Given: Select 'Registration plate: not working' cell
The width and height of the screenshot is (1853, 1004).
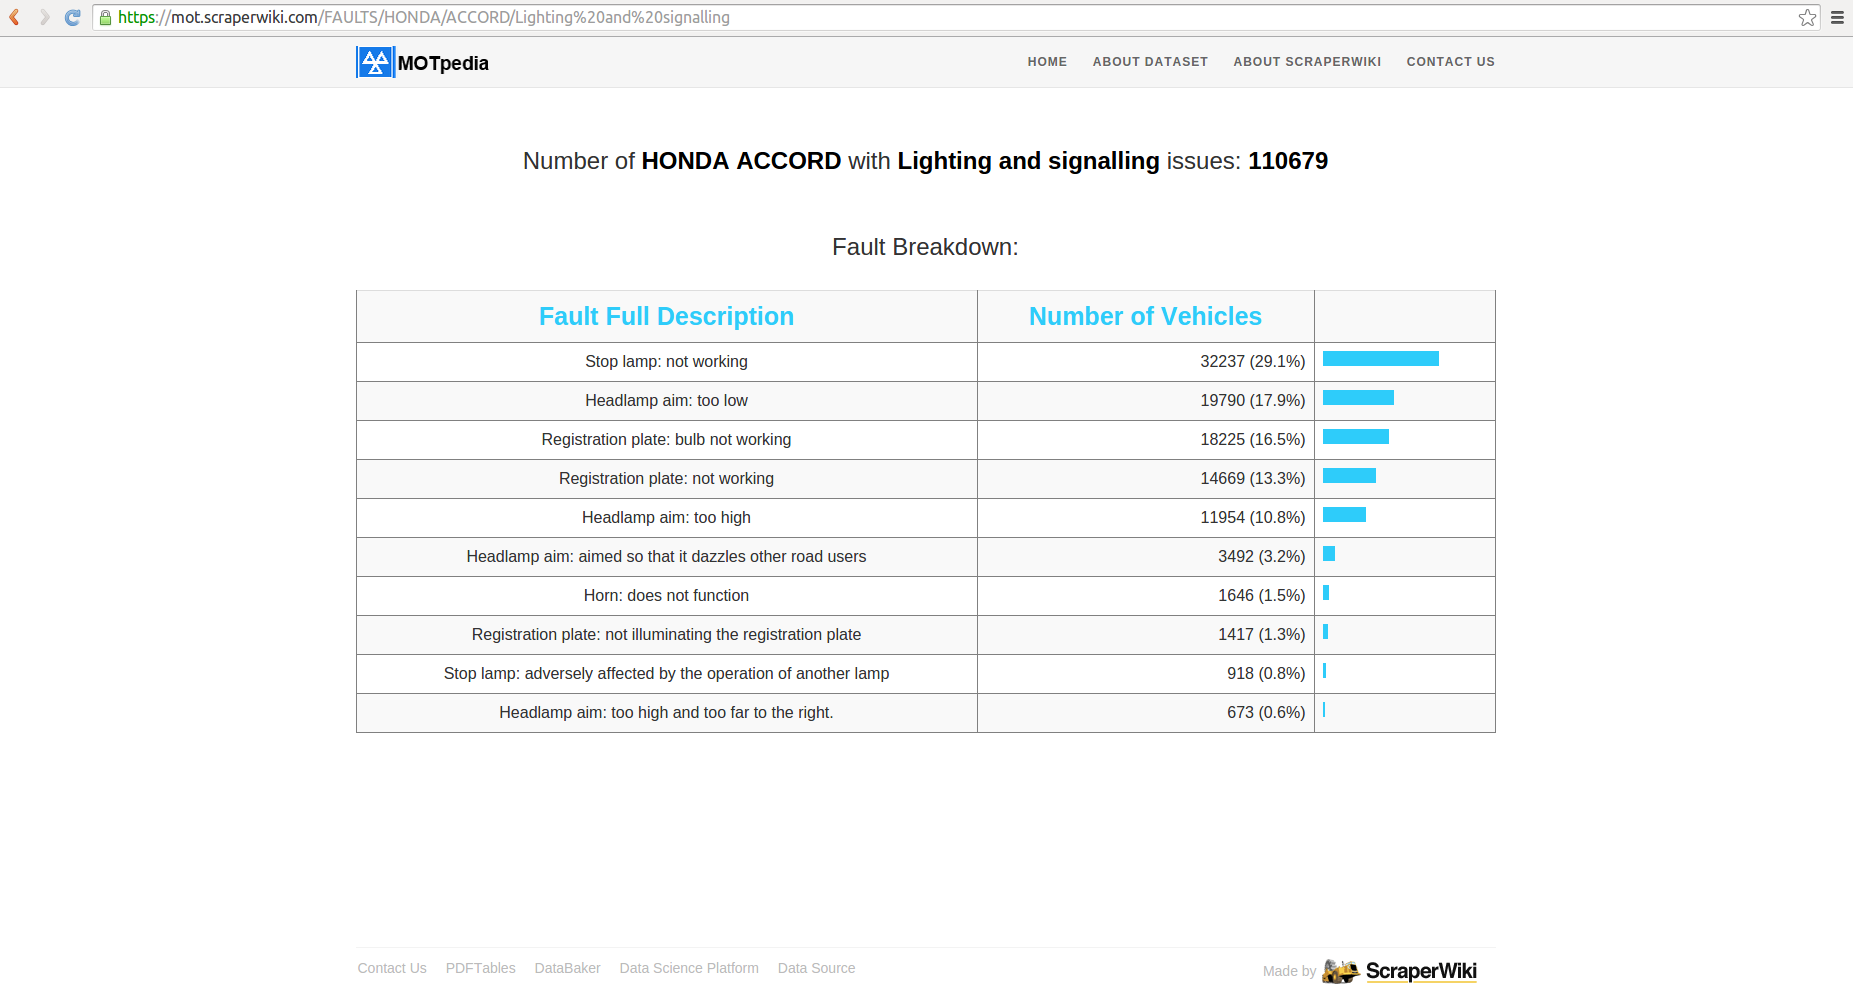Looking at the screenshot, I should (x=666, y=478).
